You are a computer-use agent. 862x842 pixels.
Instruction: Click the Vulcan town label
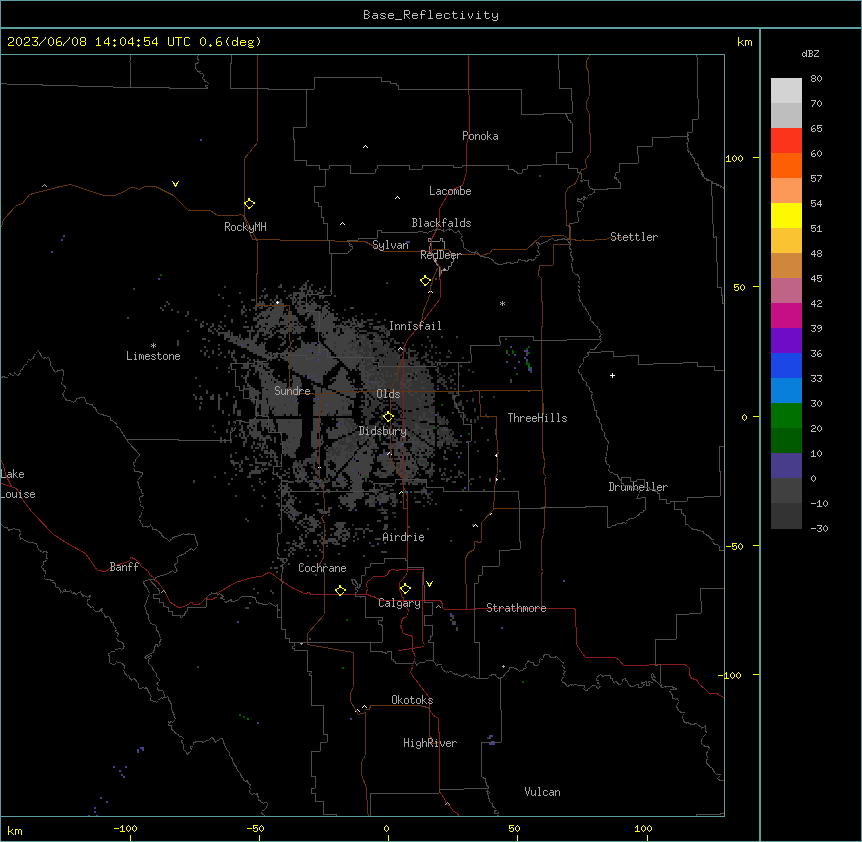[543, 792]
